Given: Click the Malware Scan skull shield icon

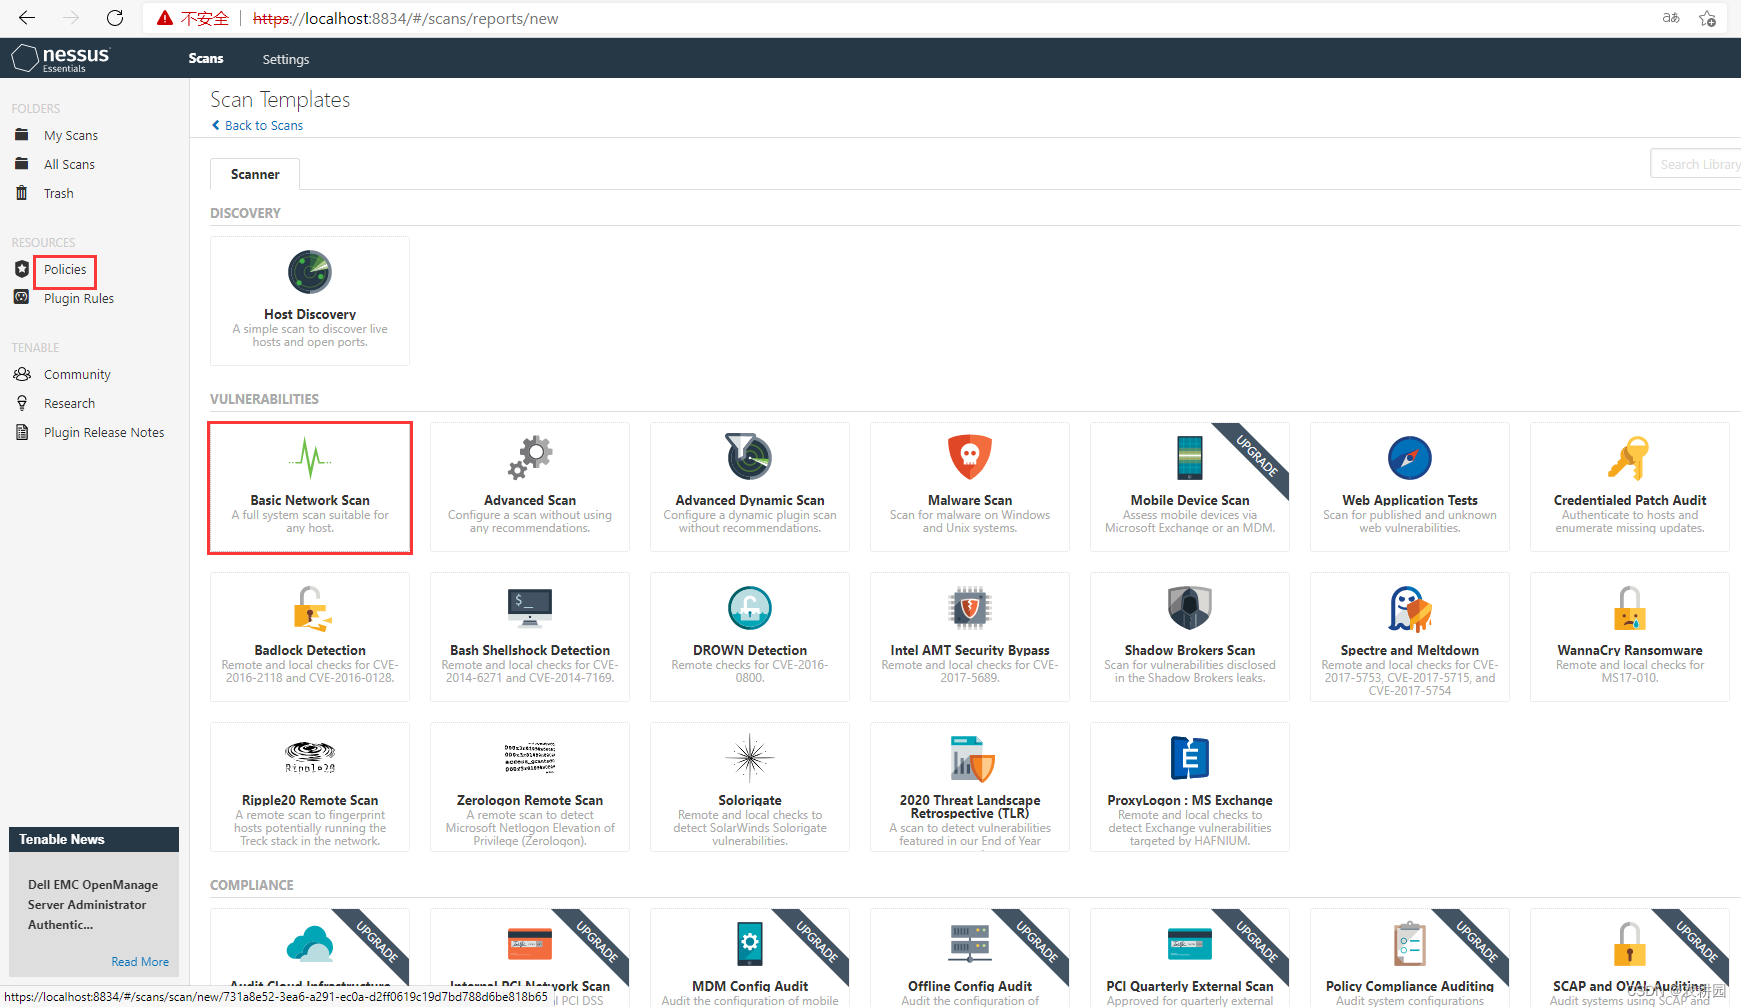Looking at the screenshot, I should [x=970, y=457].
